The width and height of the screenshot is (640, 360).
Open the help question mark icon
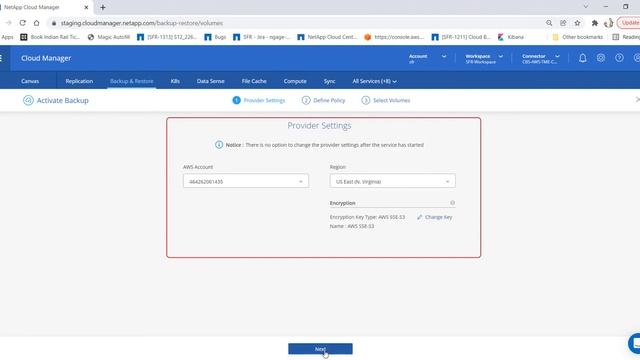point(619,58)
